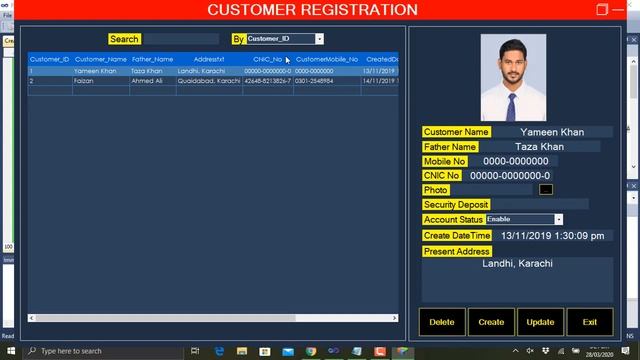The width and height of the screenshot is (640, 360).
Task: Click the Quaidabad, Karachi cell
Action: coord(209,81)
